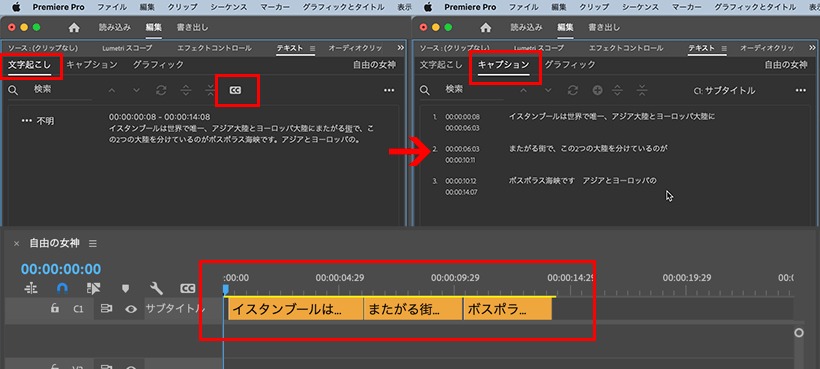Close the 自由の女神 timeline tab
The height and width of the screenshot is (369, 820).
(16, 244)
